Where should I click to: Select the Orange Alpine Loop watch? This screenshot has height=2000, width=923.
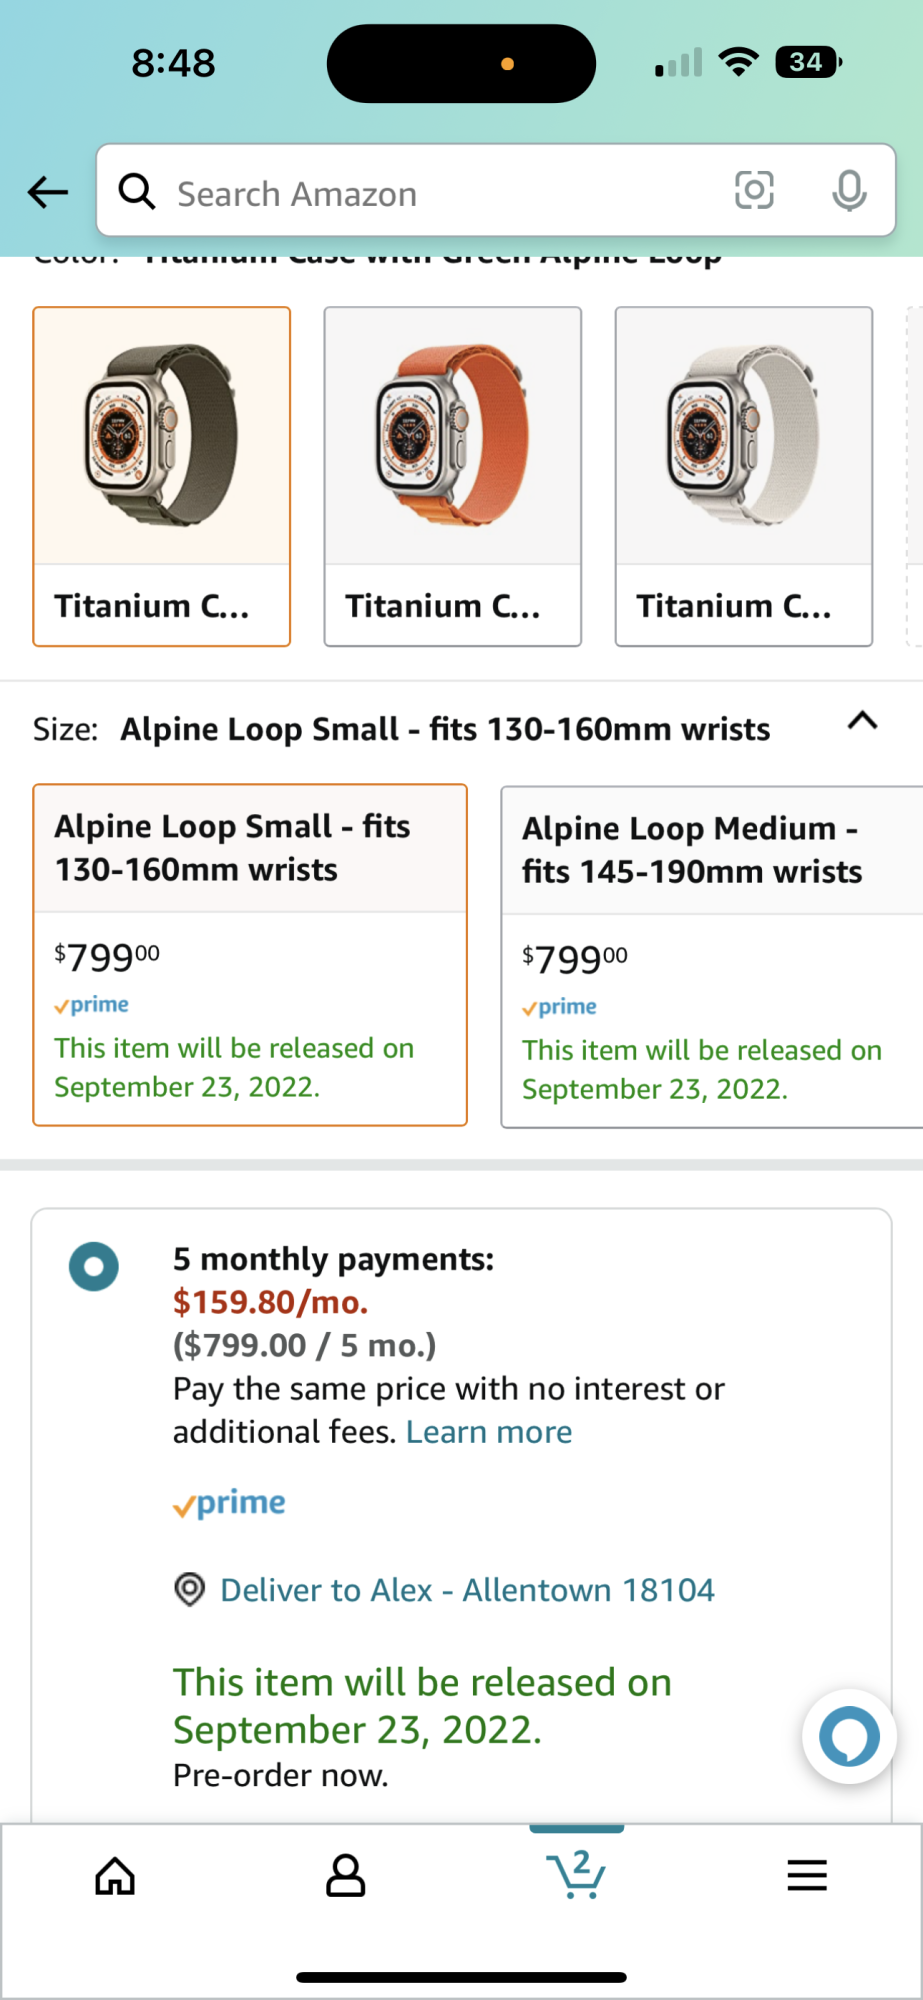(452, 476)
